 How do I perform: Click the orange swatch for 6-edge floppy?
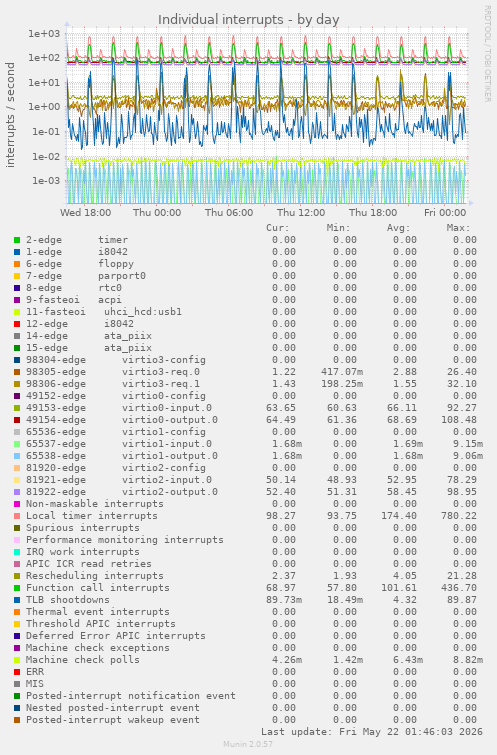[x=17, y=264]
